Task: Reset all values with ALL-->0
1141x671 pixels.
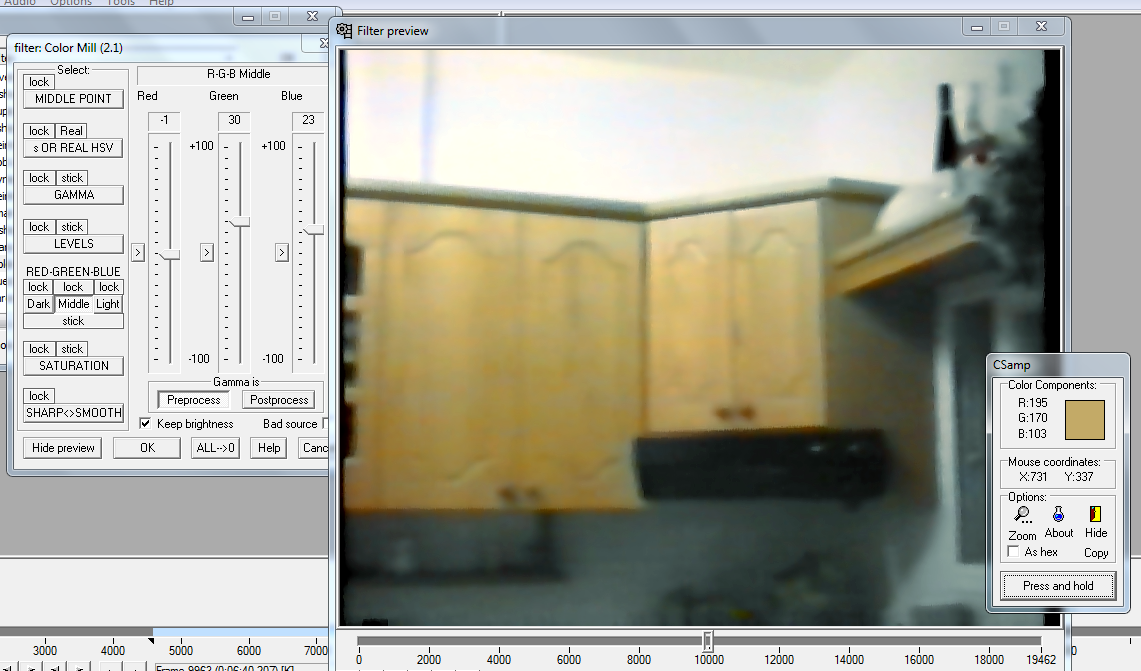Action: pos(215,448)
